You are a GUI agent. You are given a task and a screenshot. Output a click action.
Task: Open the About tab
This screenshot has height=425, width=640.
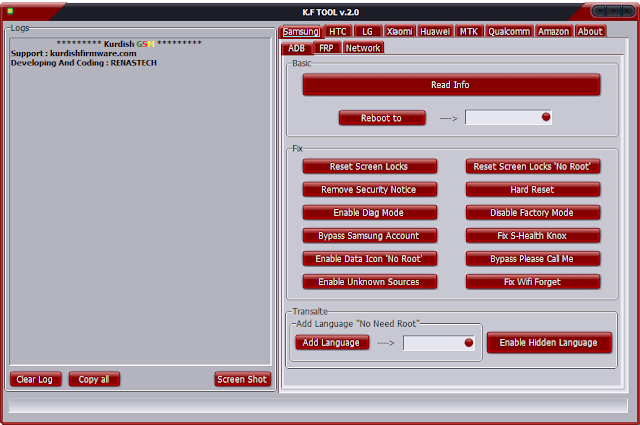point(590,31)
